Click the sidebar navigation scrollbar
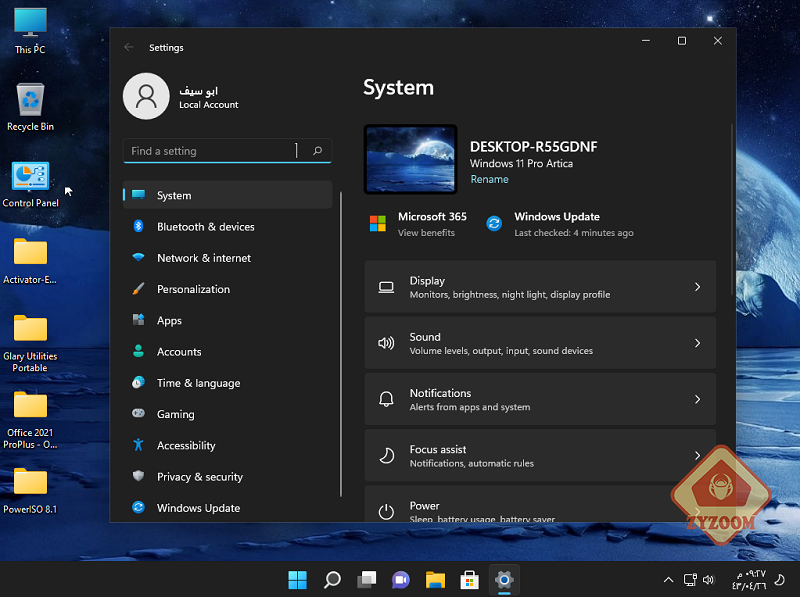Screen dimensions: 800x597 click(x=341, y=343)
